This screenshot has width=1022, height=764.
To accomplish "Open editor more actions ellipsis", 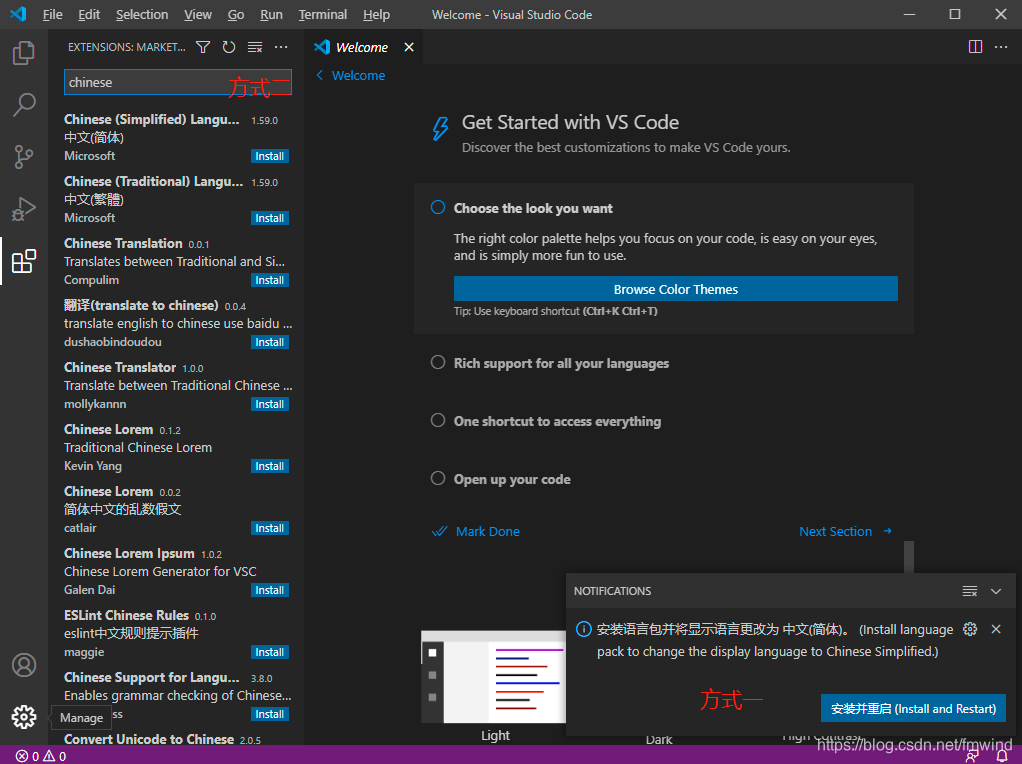I will coord(1001,47).
